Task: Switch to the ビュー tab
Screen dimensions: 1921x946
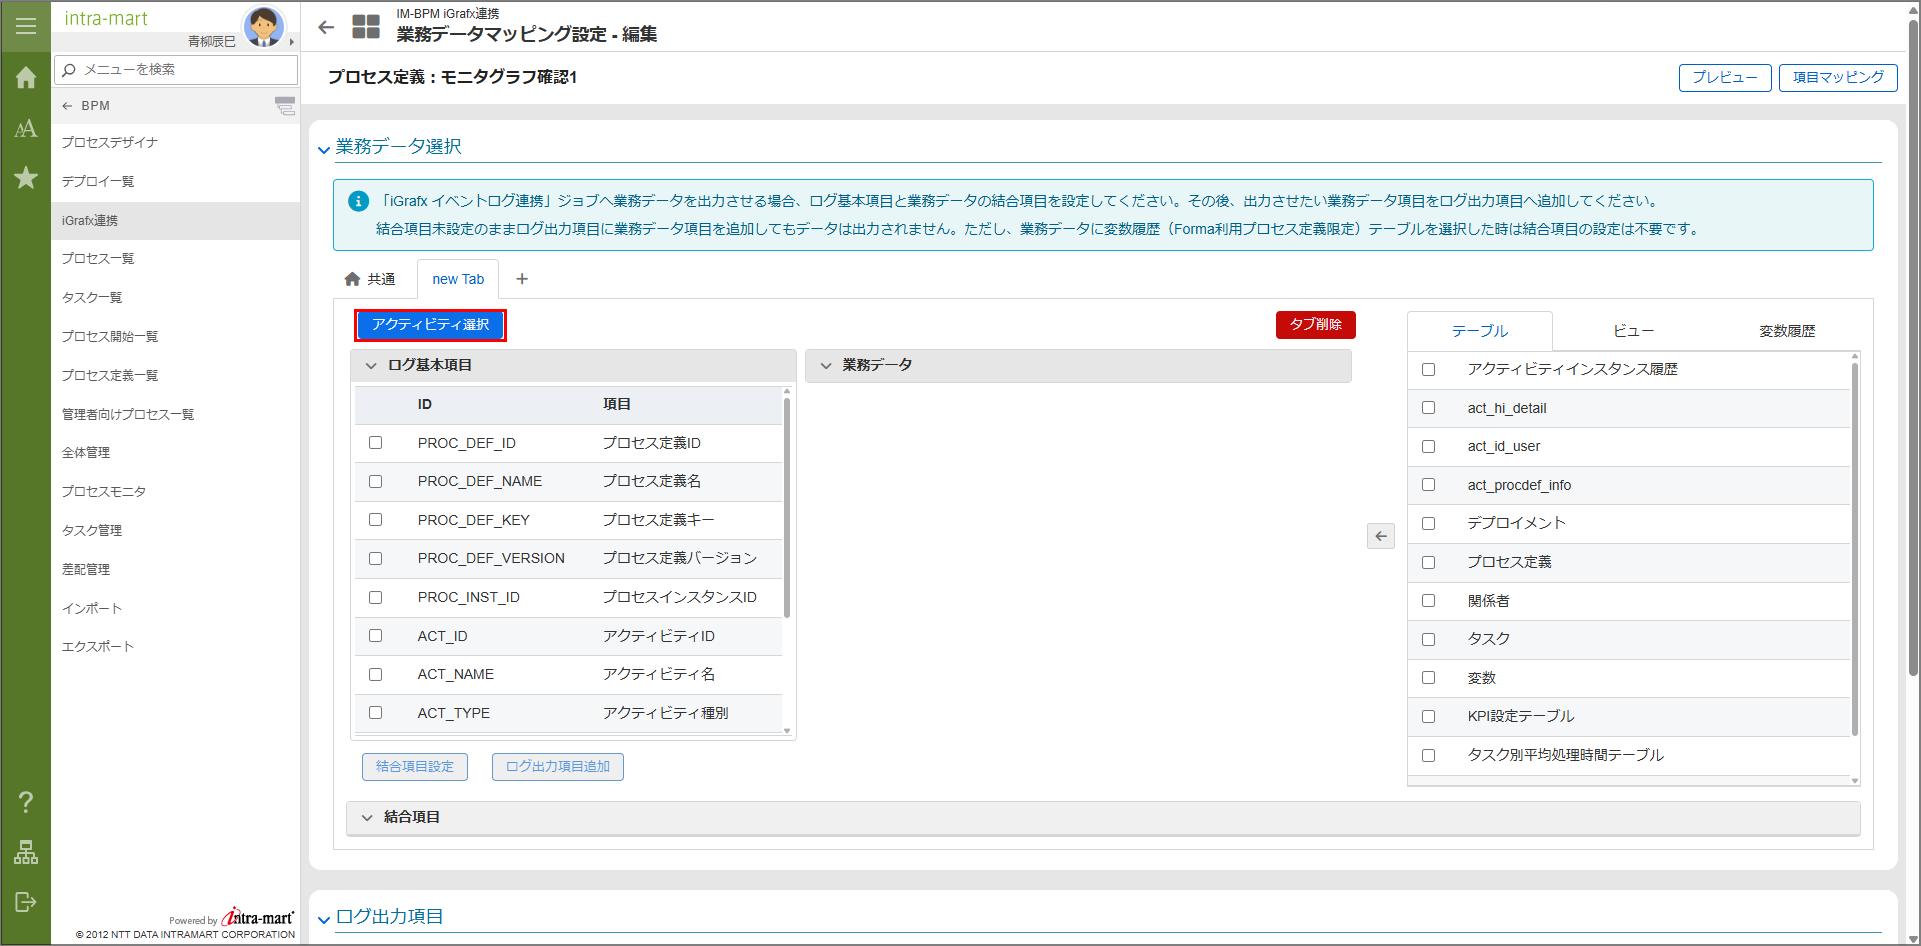Action: (1633, 331)
